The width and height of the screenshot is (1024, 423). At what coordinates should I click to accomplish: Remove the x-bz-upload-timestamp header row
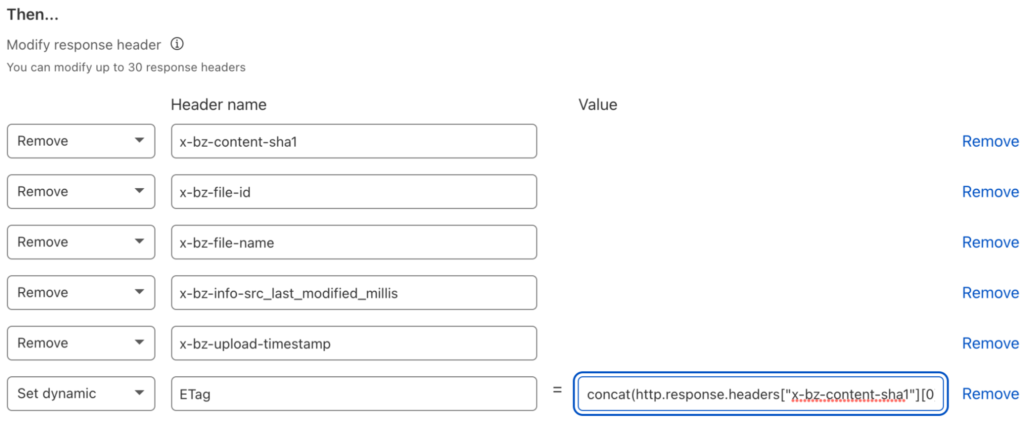990,343
